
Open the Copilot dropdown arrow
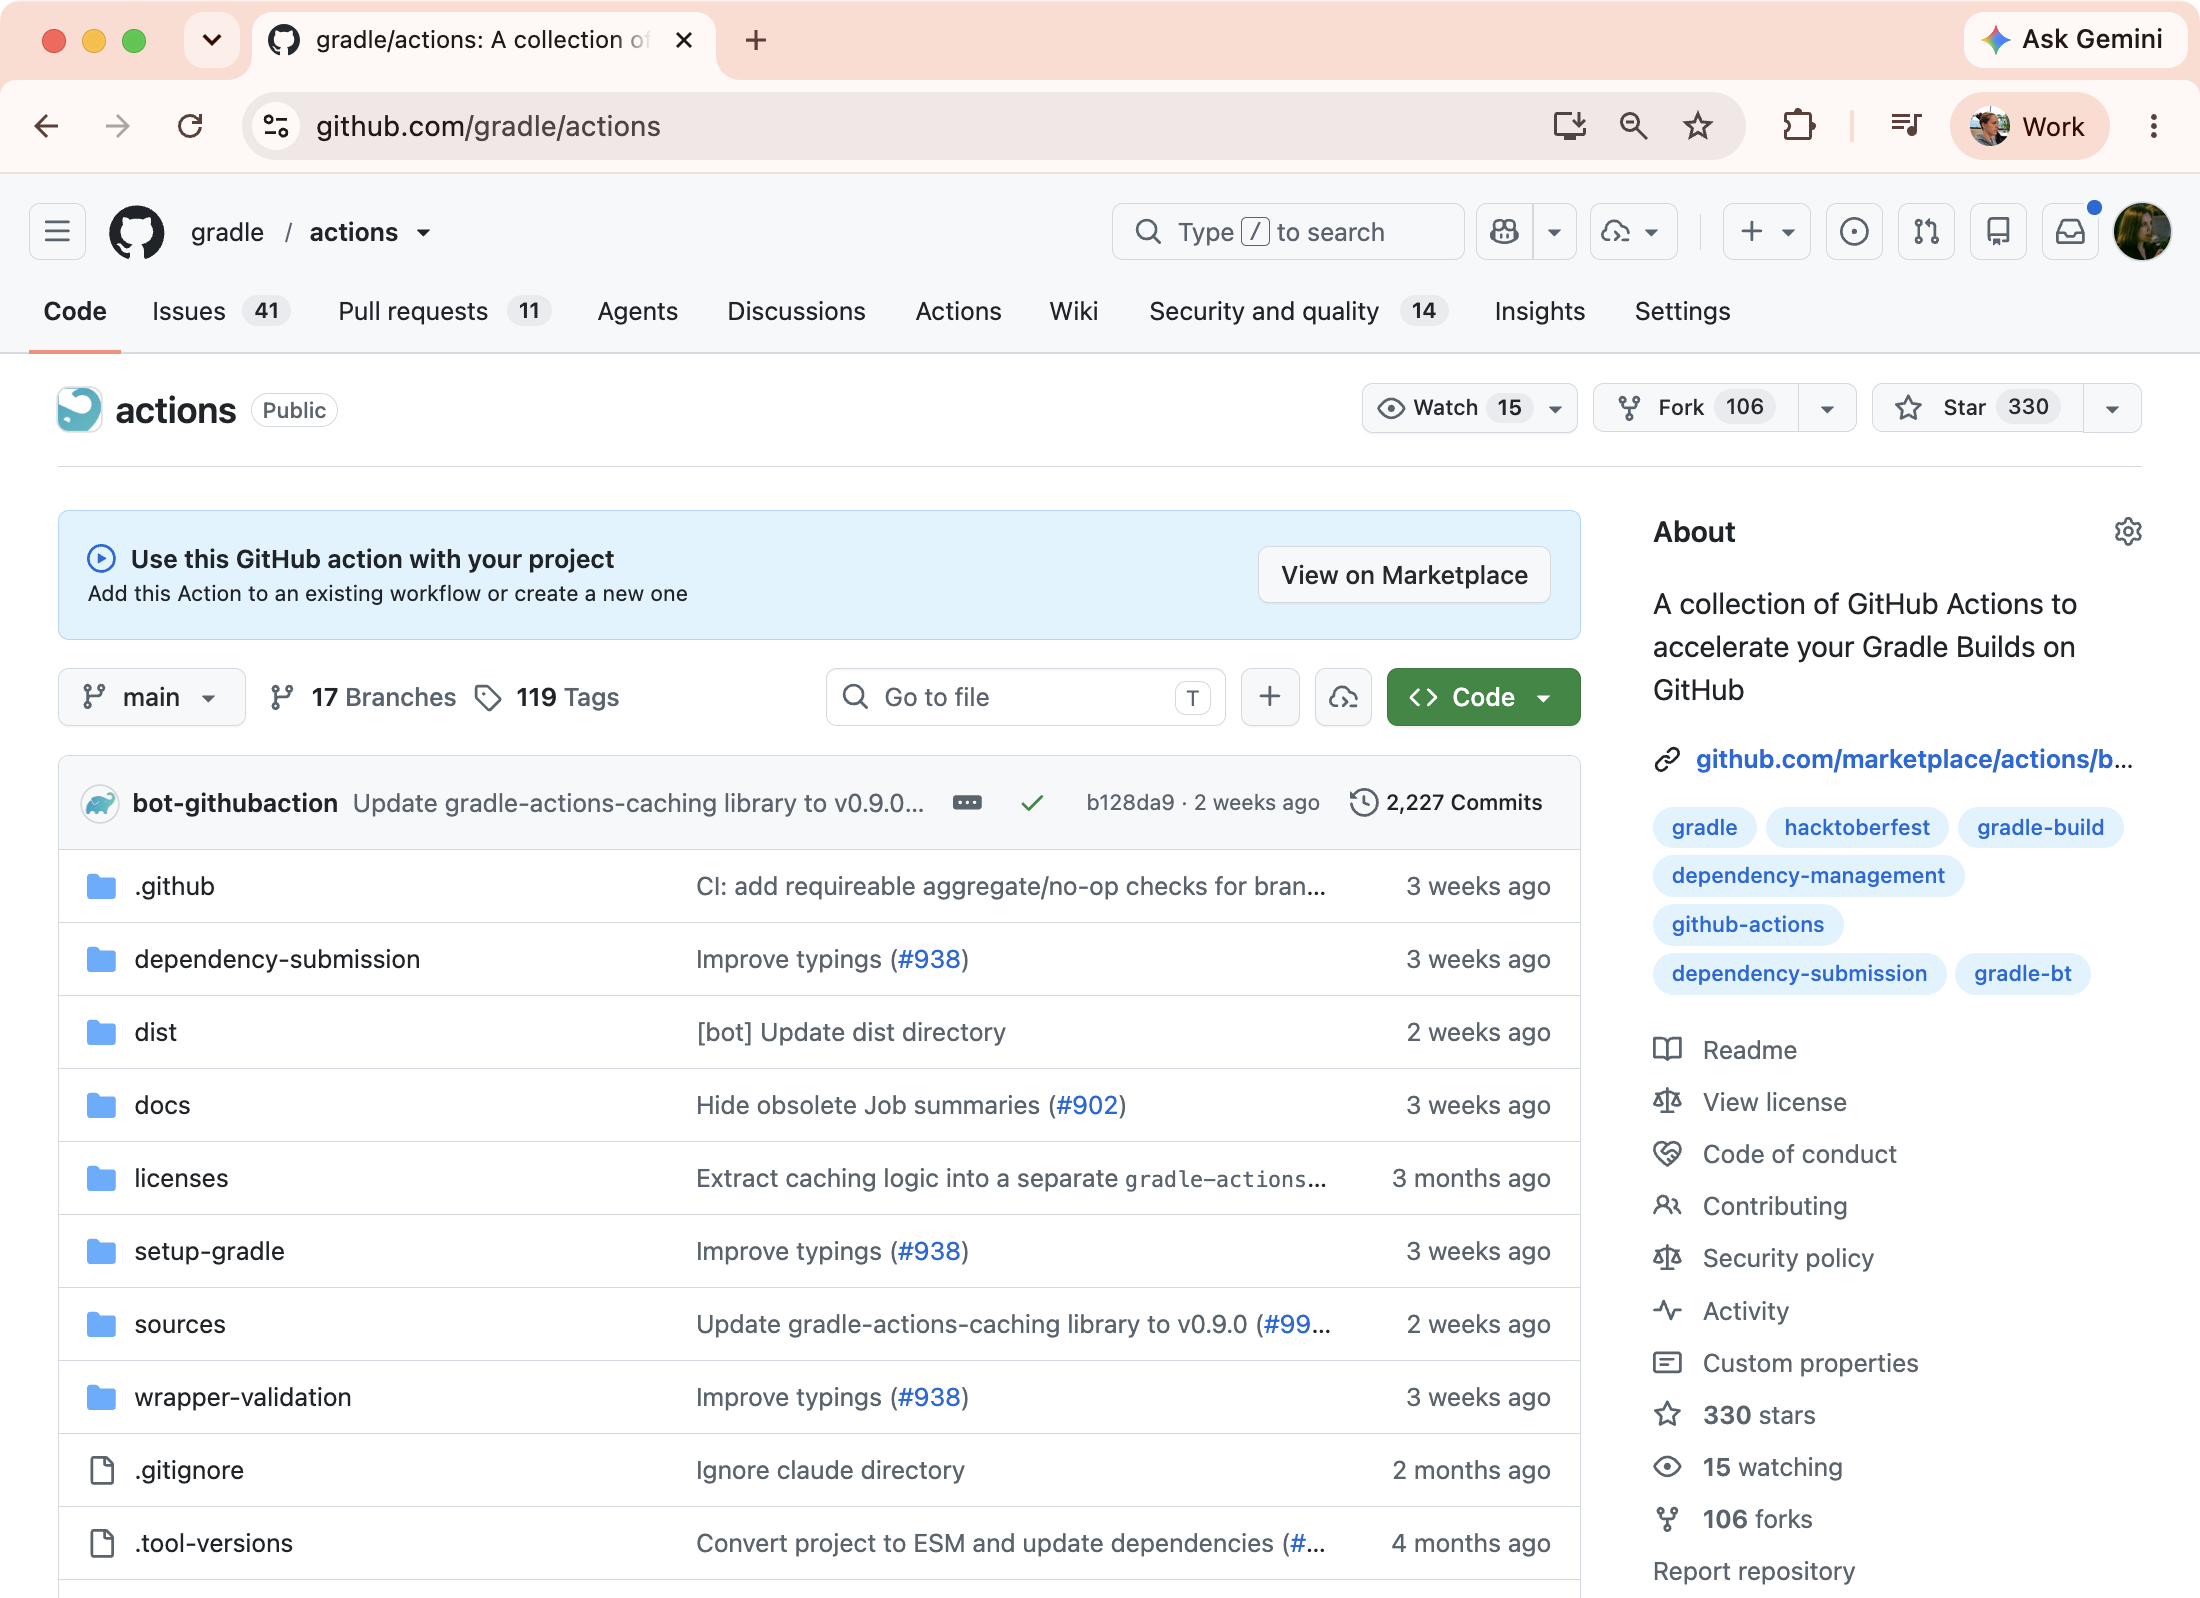(1554, 232)
